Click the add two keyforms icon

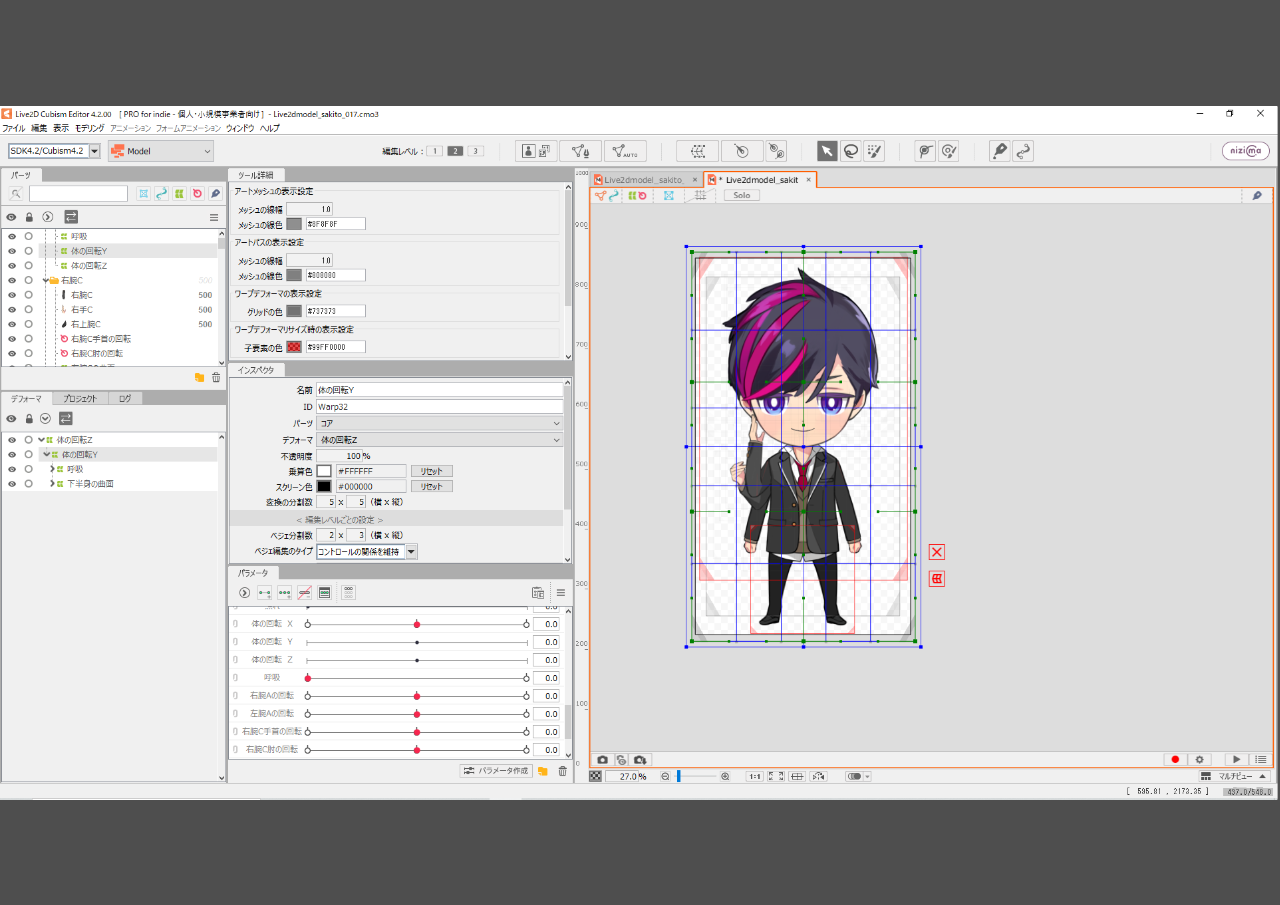tap(265, 592)
